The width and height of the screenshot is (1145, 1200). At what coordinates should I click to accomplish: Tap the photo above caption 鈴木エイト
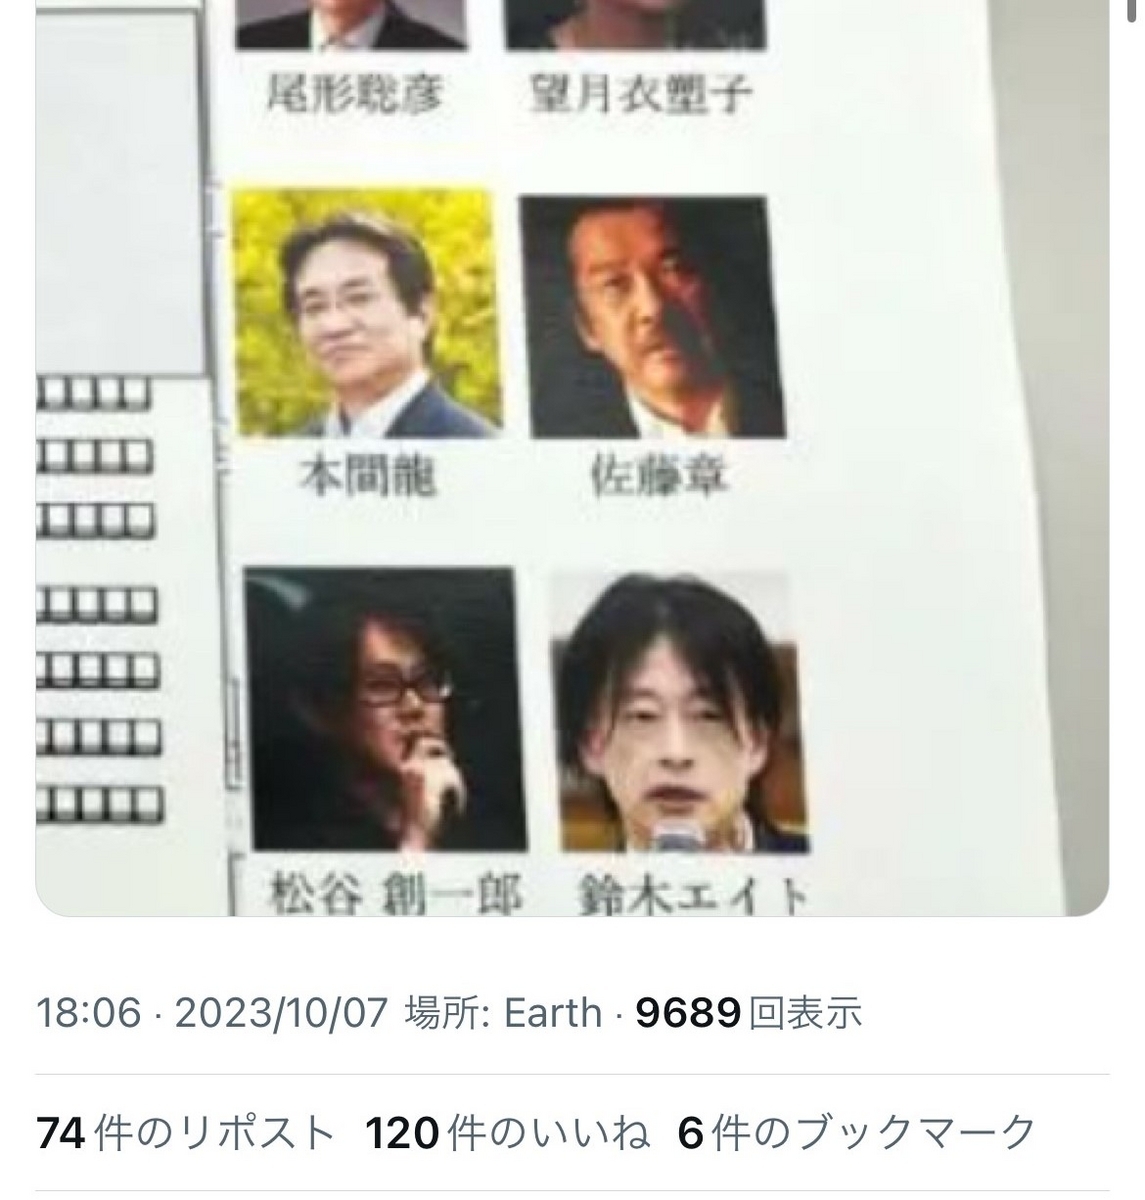[681, 712]
